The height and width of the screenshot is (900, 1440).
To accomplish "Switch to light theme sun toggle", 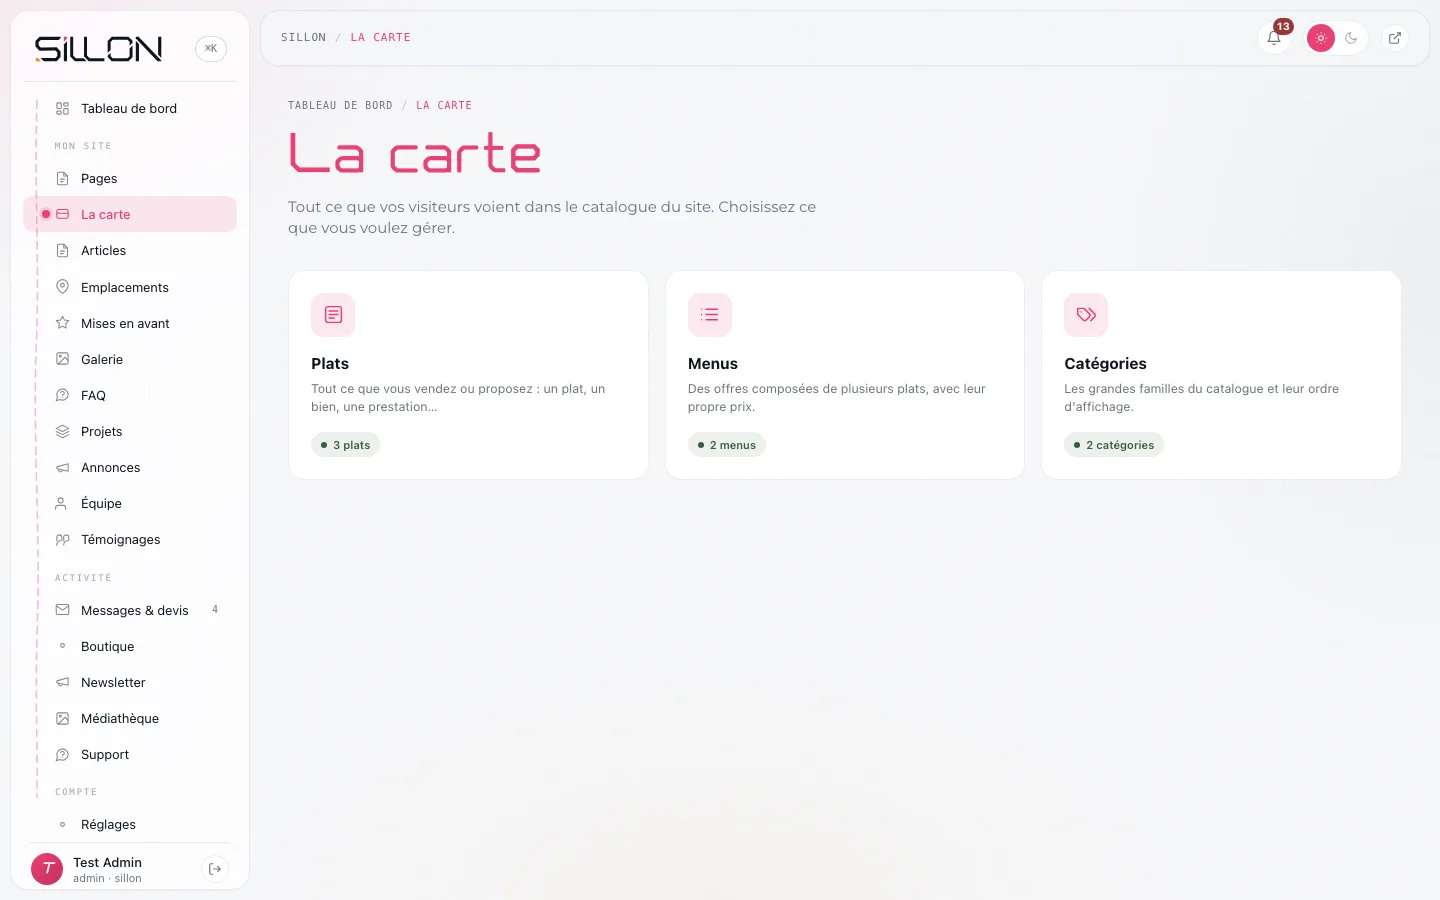I will [1321, 38].
